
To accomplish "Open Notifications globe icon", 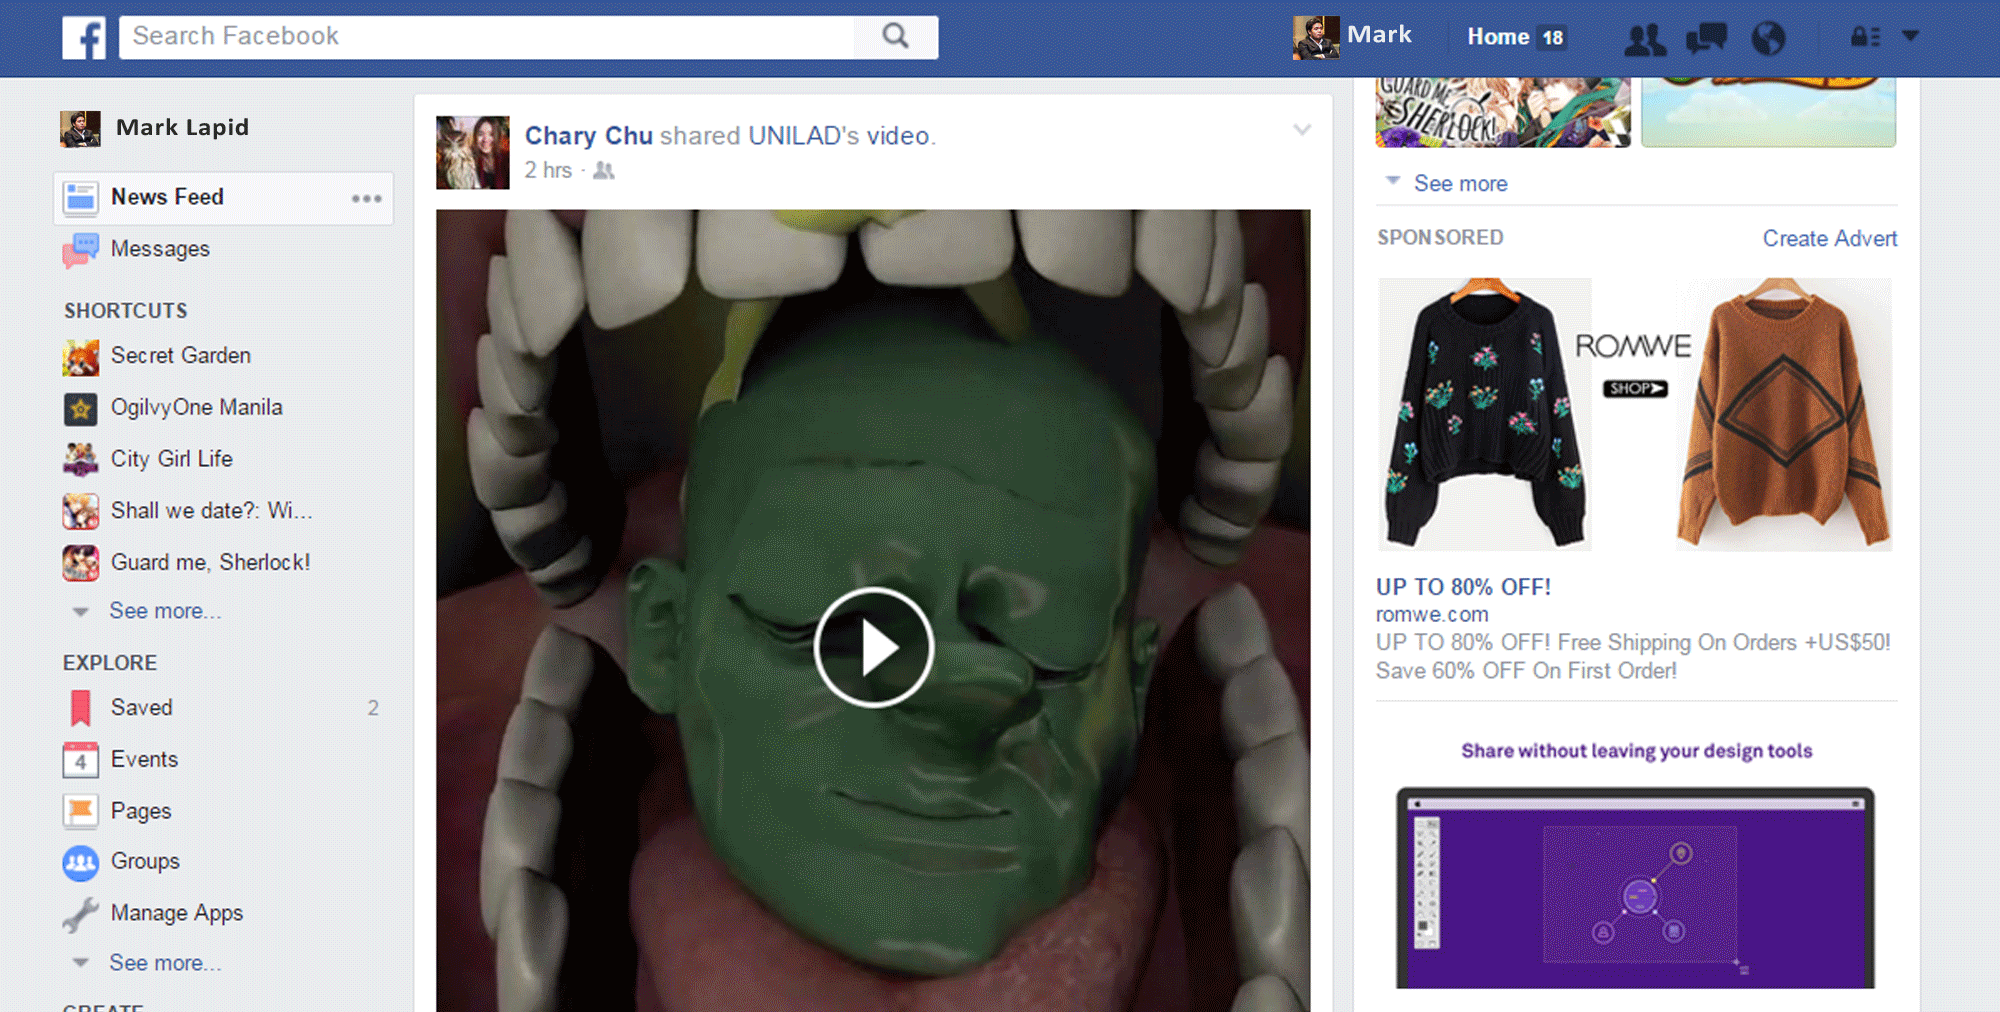I will pos(1768,38).
